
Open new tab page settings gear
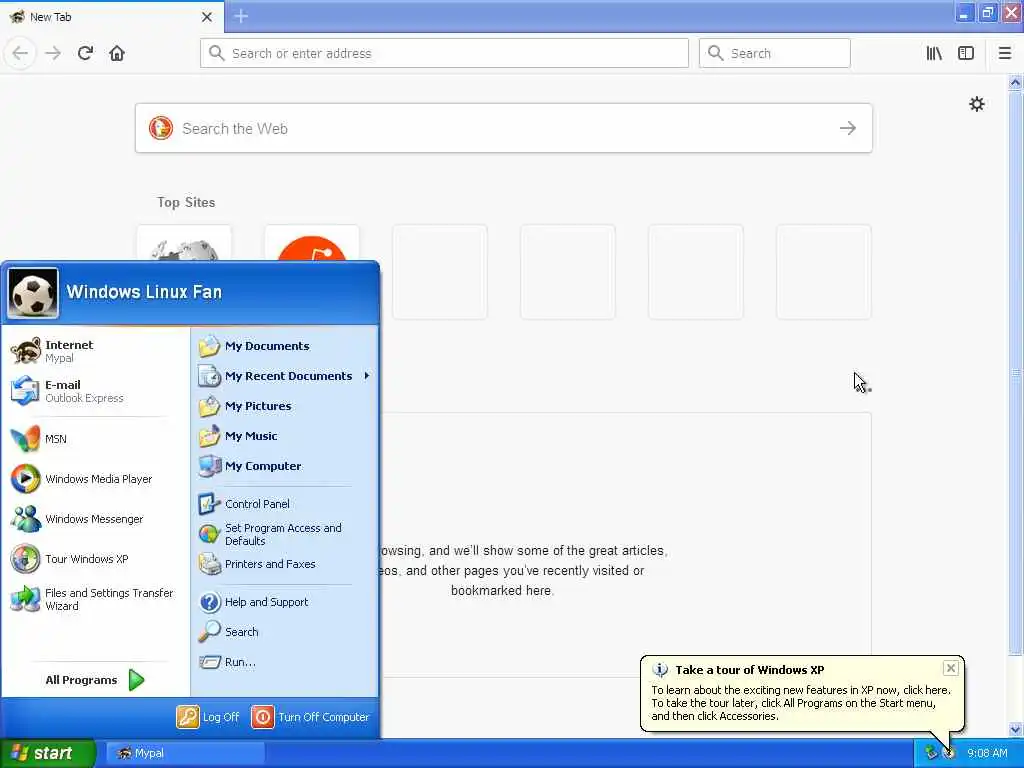(976, 104)
